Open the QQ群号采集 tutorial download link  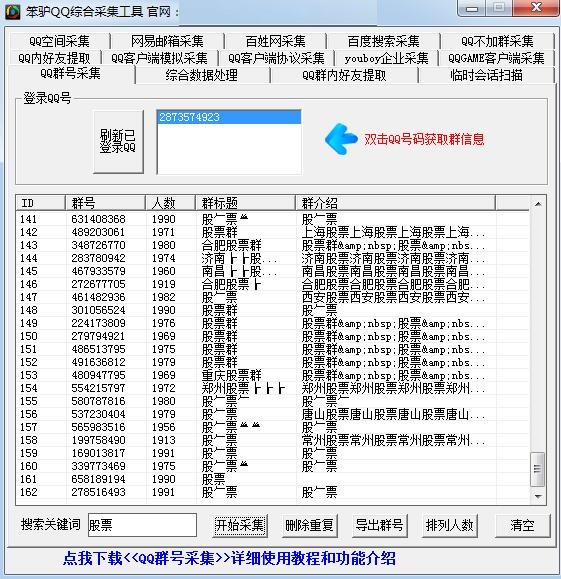[x=229, y=558]
